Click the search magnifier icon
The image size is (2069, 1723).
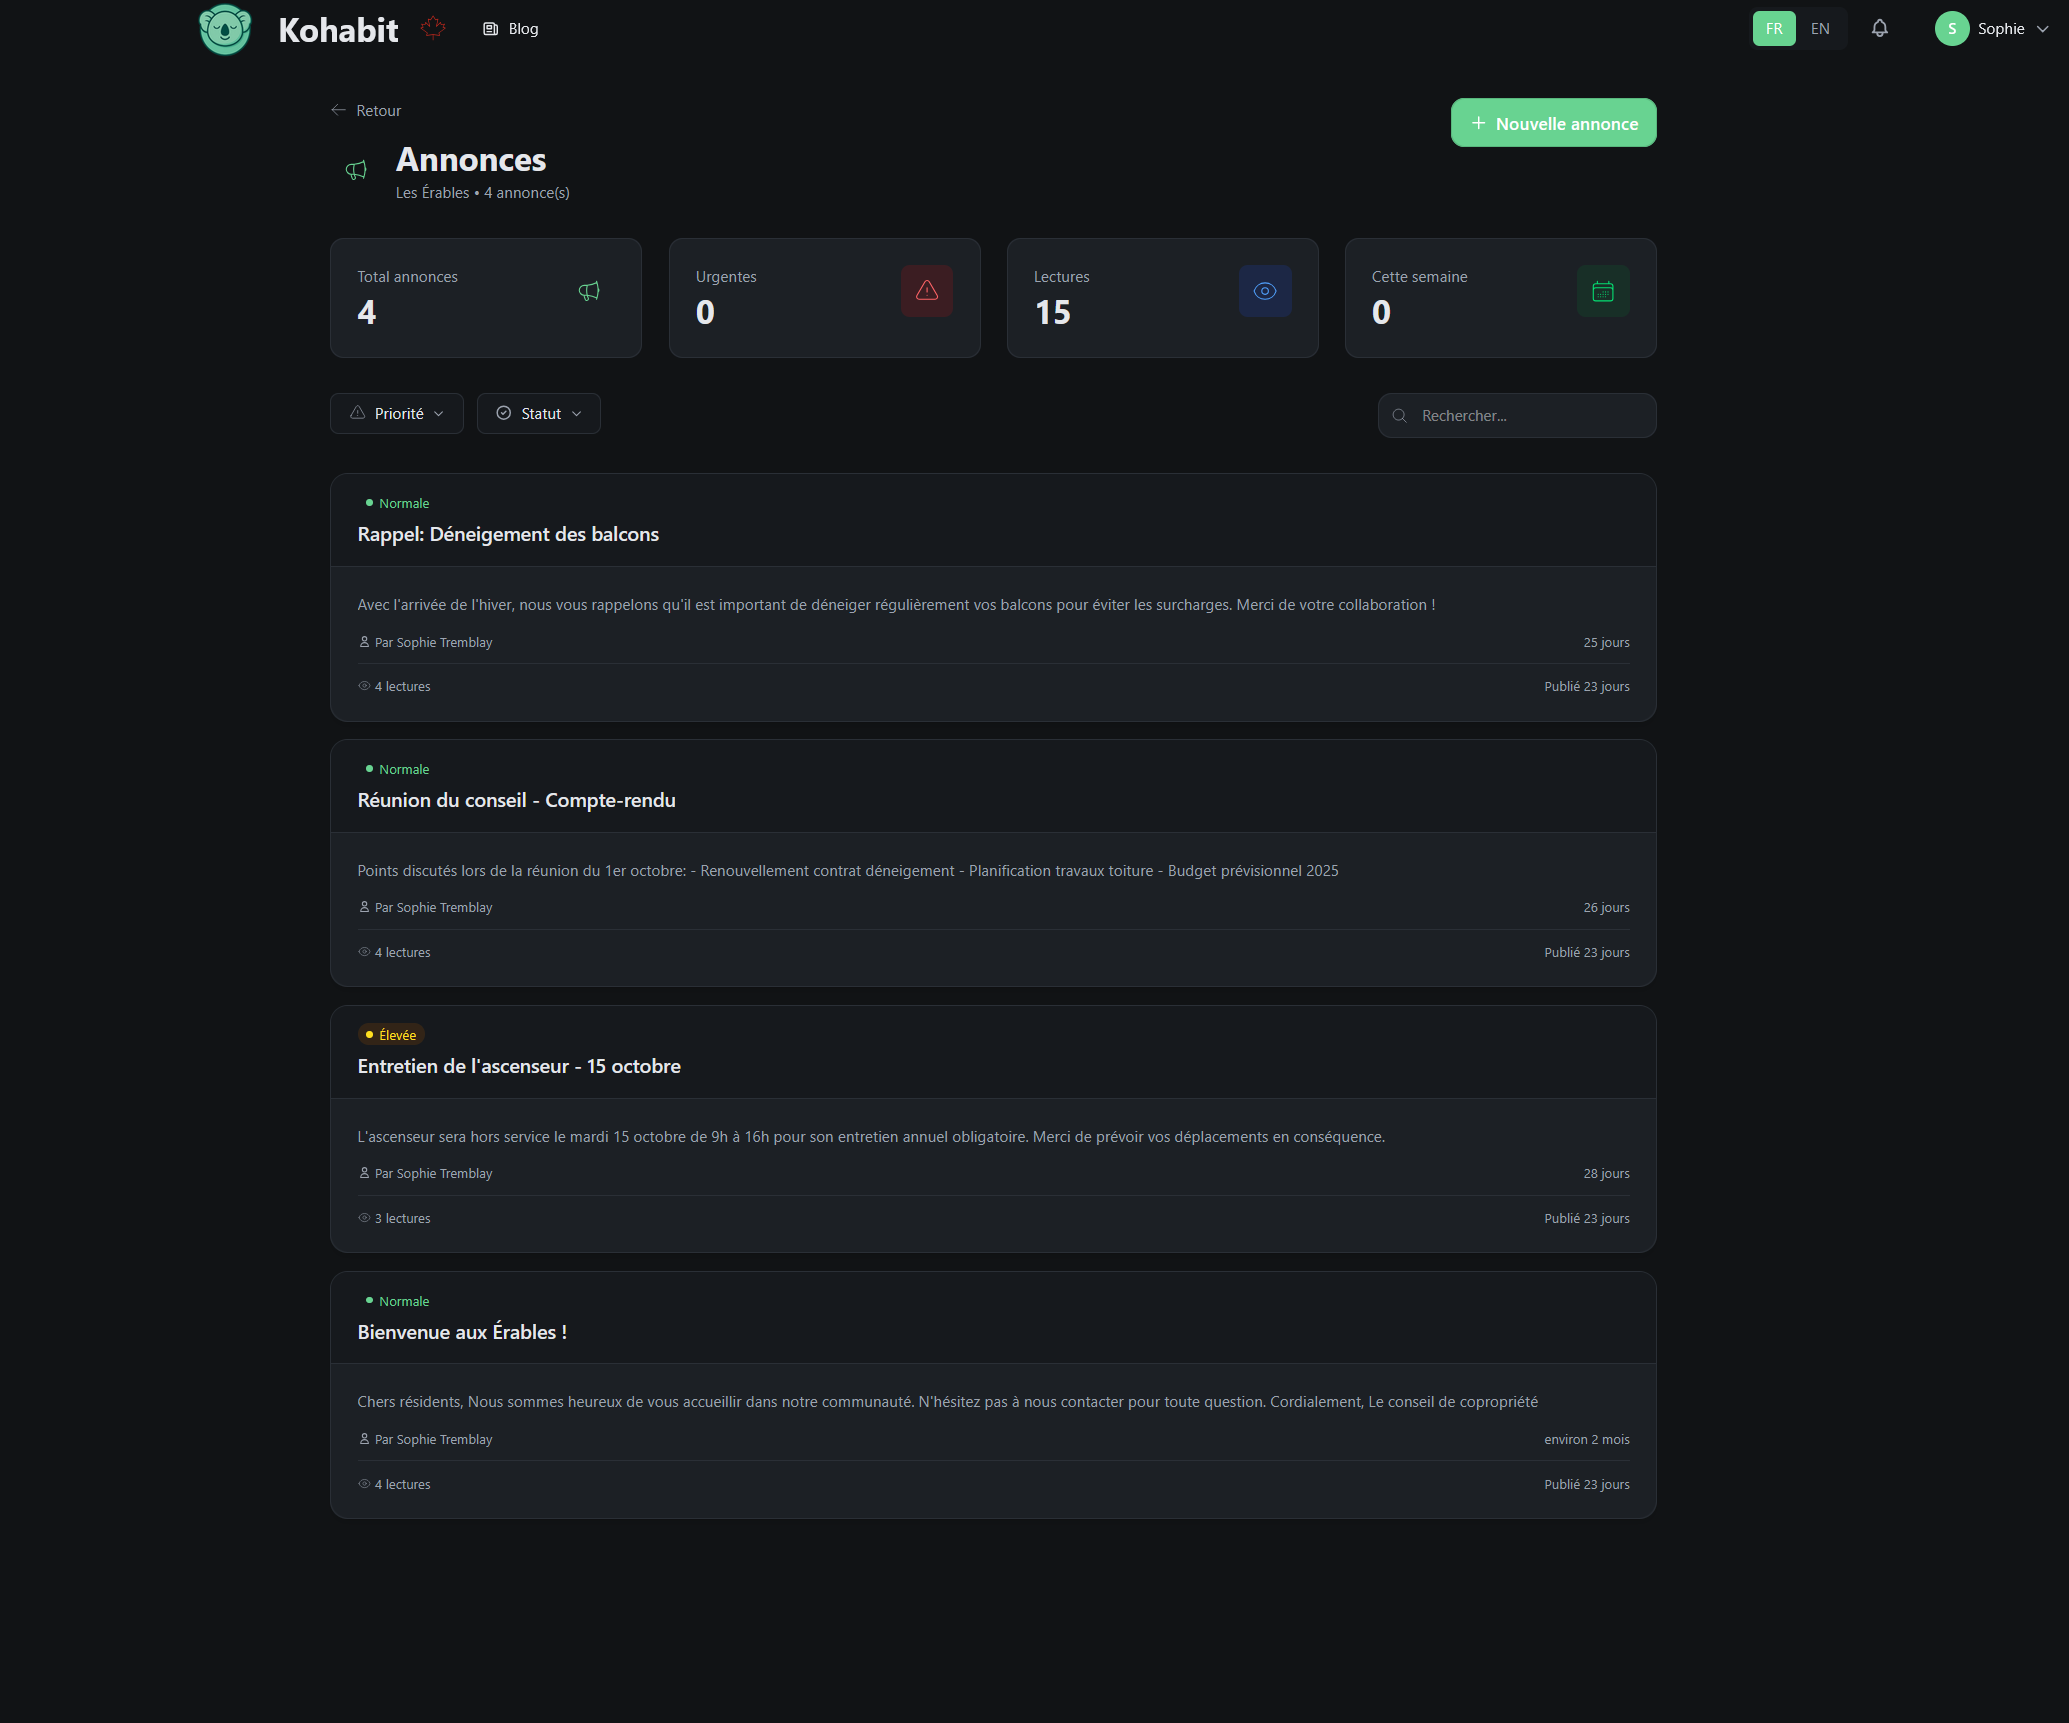coord(1400,415)
